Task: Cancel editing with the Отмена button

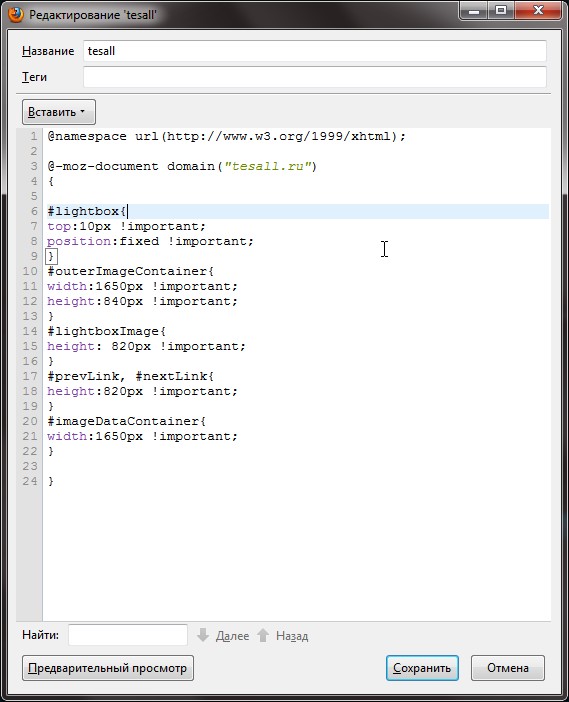Action: (508, 668)
